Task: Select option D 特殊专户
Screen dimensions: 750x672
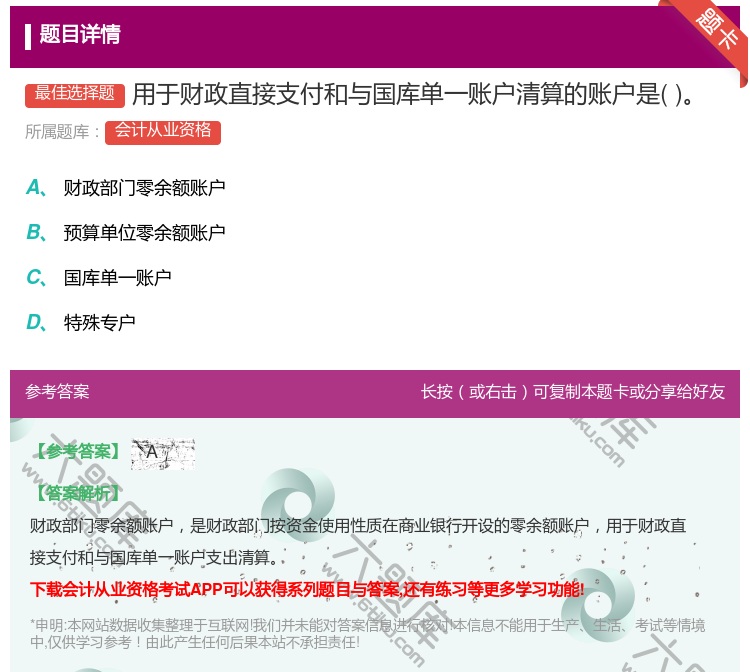Action: pos(99,323)
